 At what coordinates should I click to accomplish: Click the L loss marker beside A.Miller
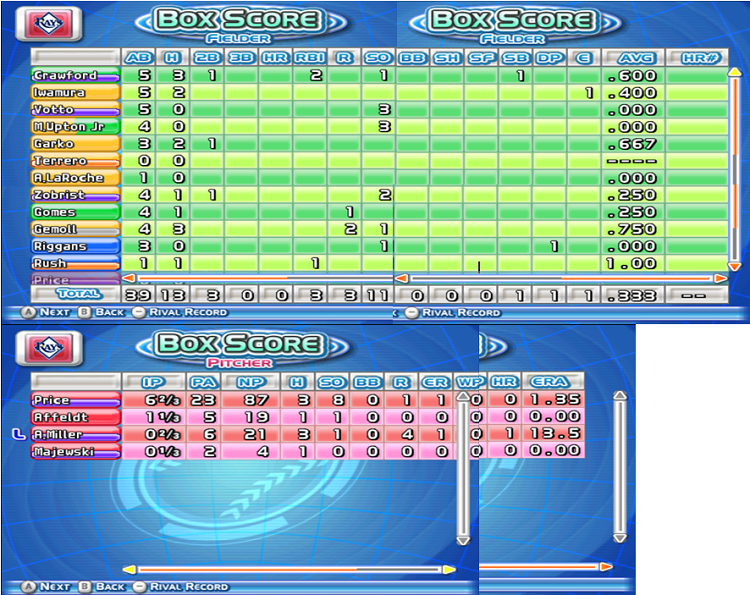[19, 434]
